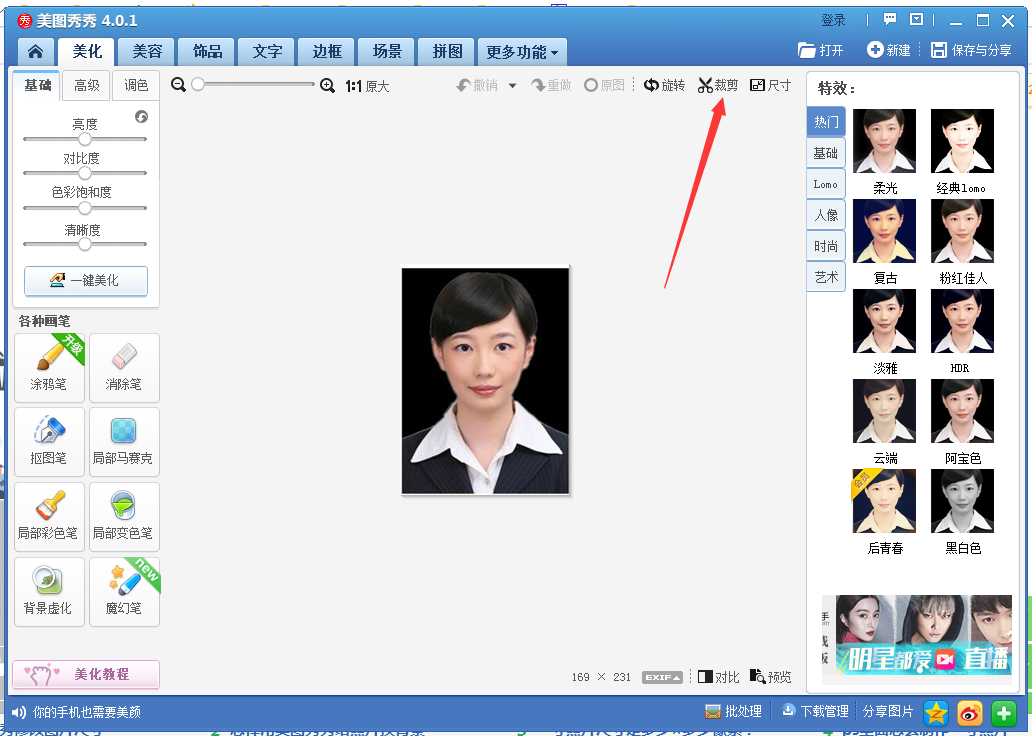Open the top-right dropdown menu box icon
The image size is (1032, 736).
916,20
